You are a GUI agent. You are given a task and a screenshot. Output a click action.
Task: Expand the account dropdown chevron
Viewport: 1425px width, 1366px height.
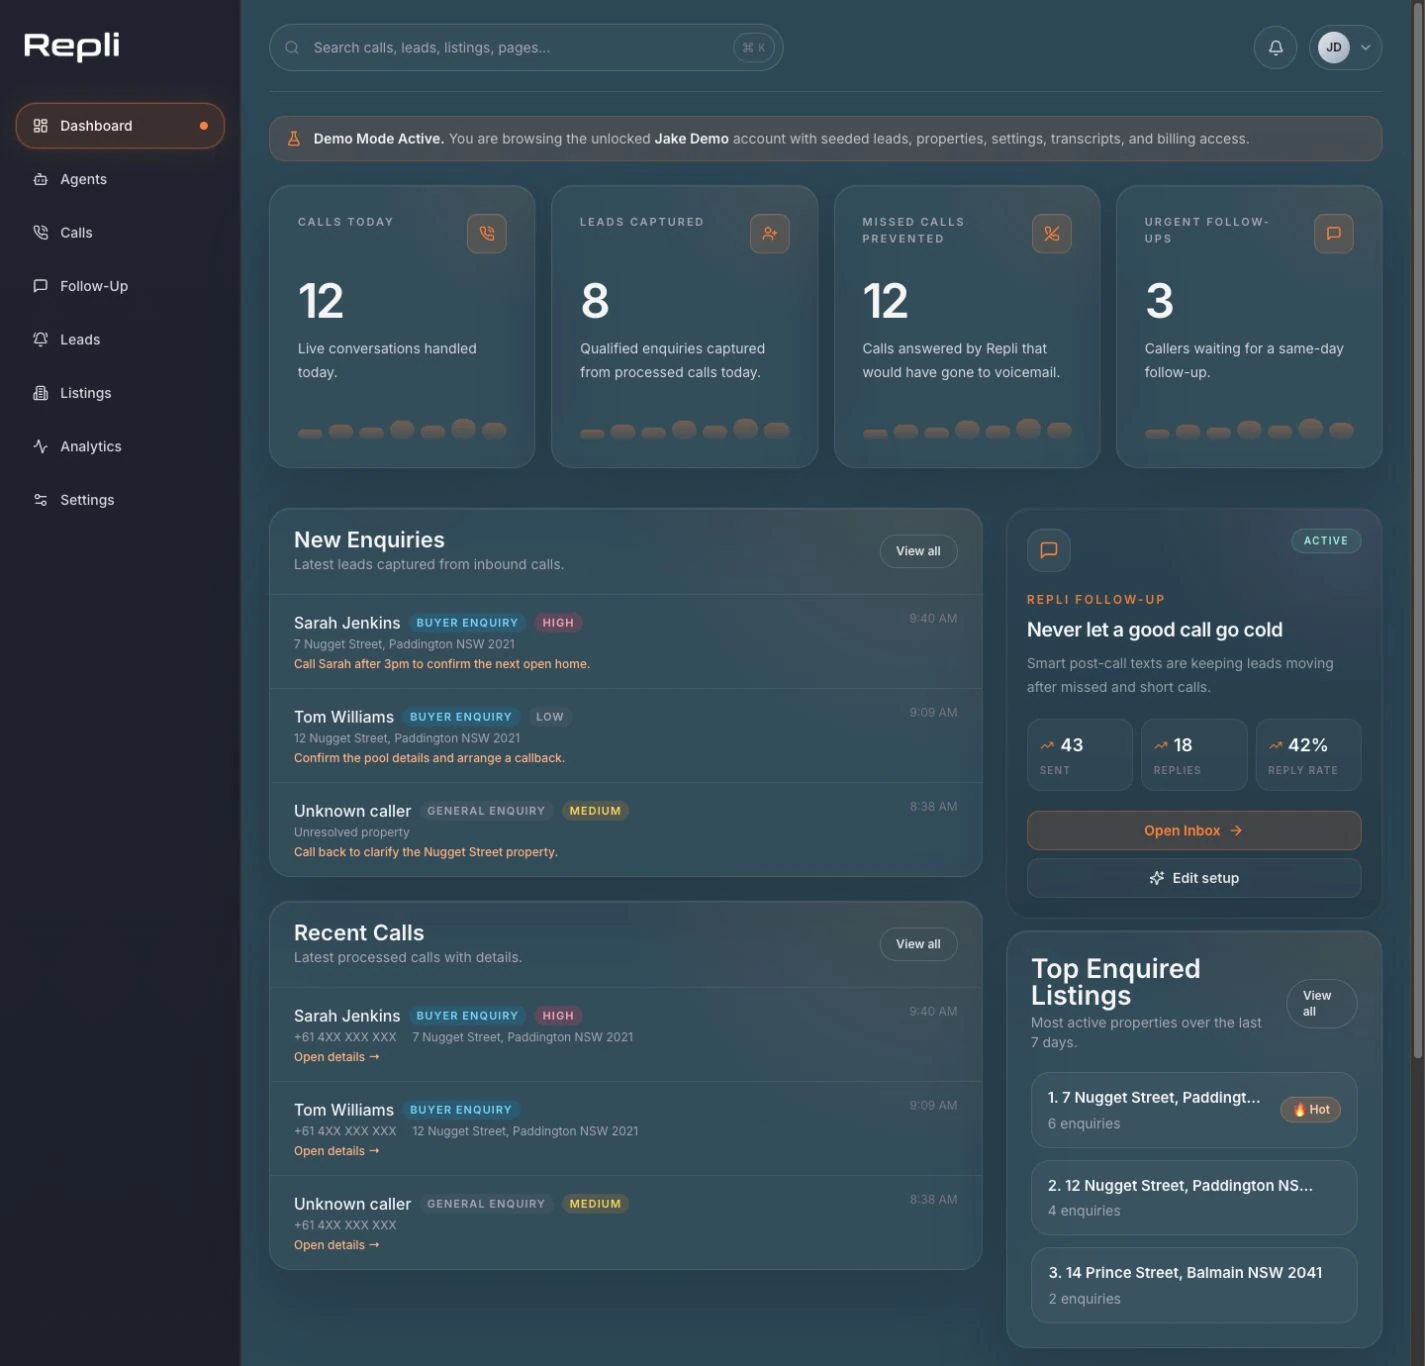[1365, 47]
